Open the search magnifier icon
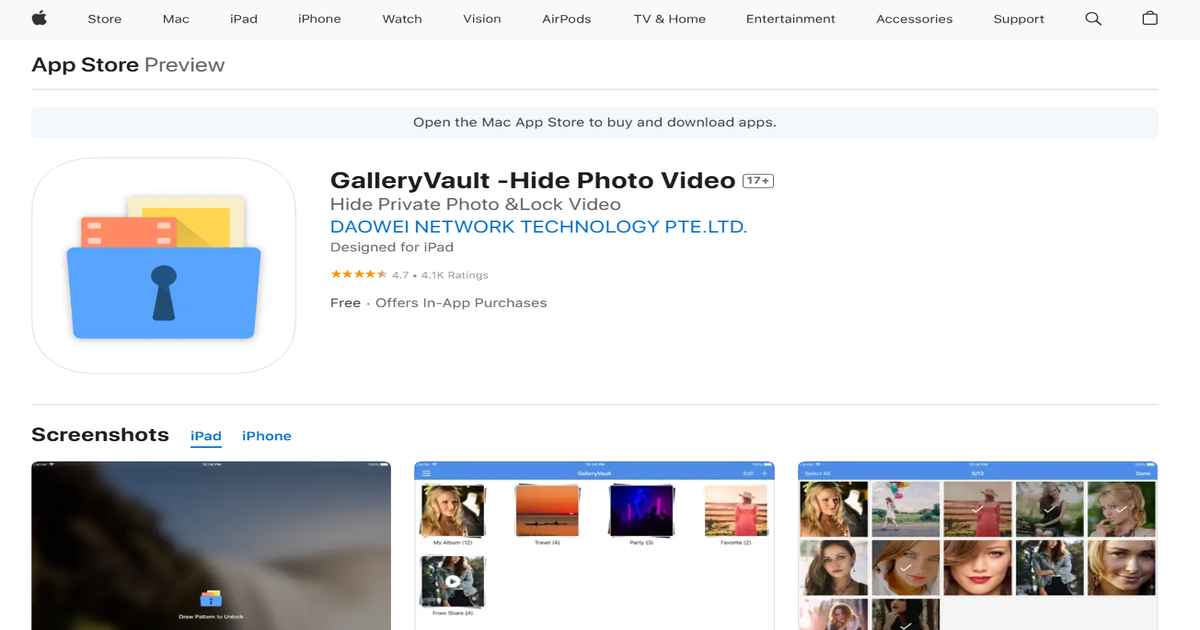 pyautogui.click(x=1093, y=19)
